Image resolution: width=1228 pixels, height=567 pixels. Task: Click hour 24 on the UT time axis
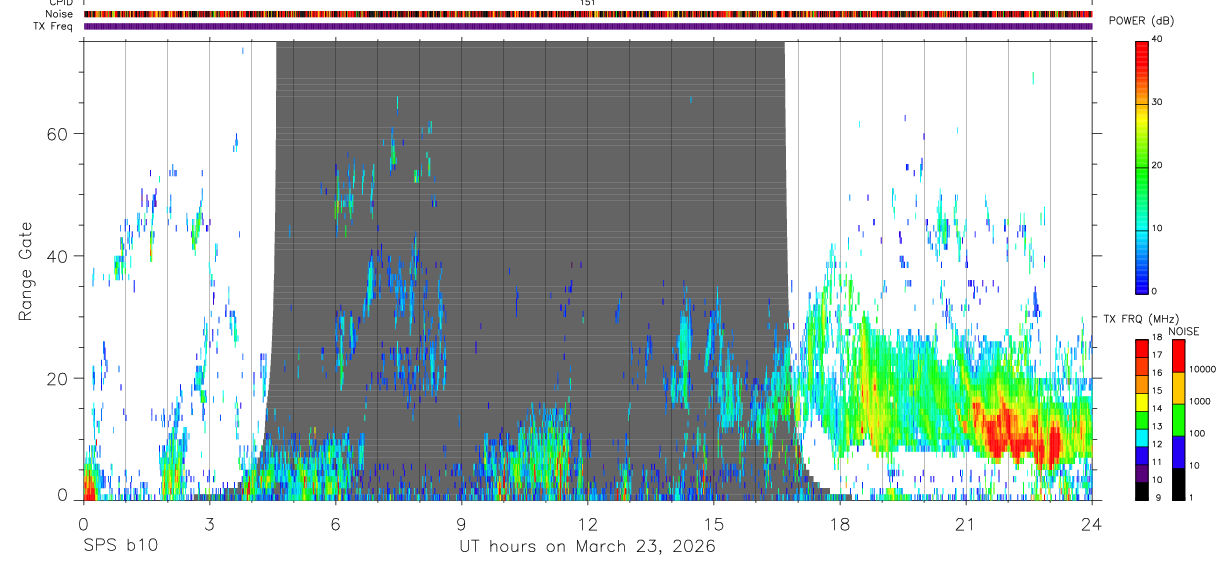[1092, 523]
